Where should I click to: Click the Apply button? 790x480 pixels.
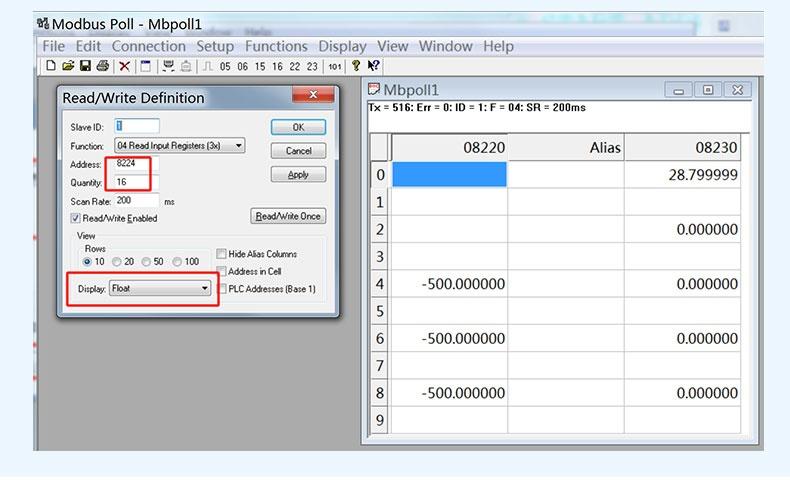[298, 174]
